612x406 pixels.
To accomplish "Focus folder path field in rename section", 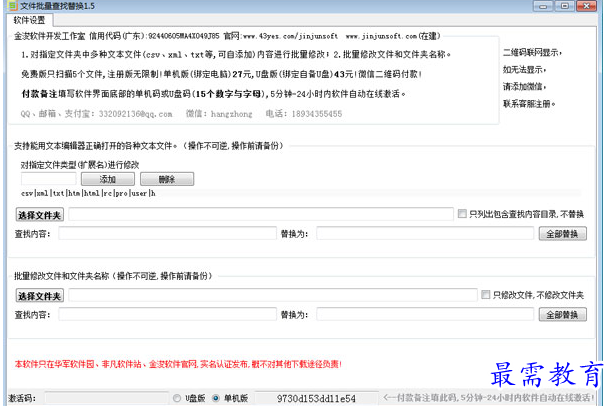I will click(x=273, y=295).
